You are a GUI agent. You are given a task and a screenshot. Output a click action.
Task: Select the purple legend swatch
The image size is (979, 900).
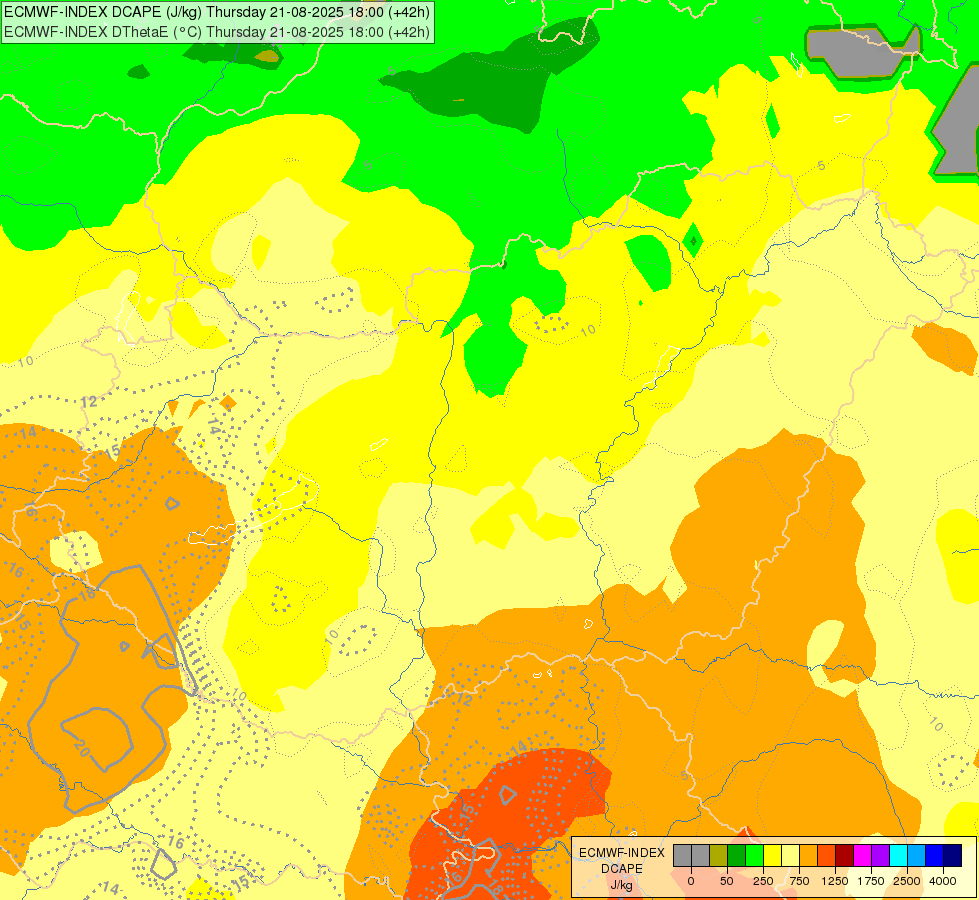coord(880,856)
